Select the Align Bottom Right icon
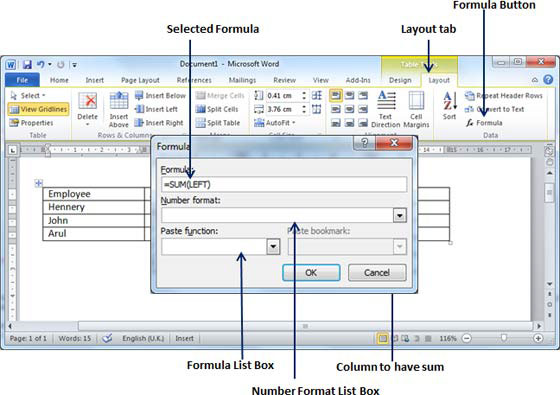Viewport: 560px width, 395px height. click(363, 123)
